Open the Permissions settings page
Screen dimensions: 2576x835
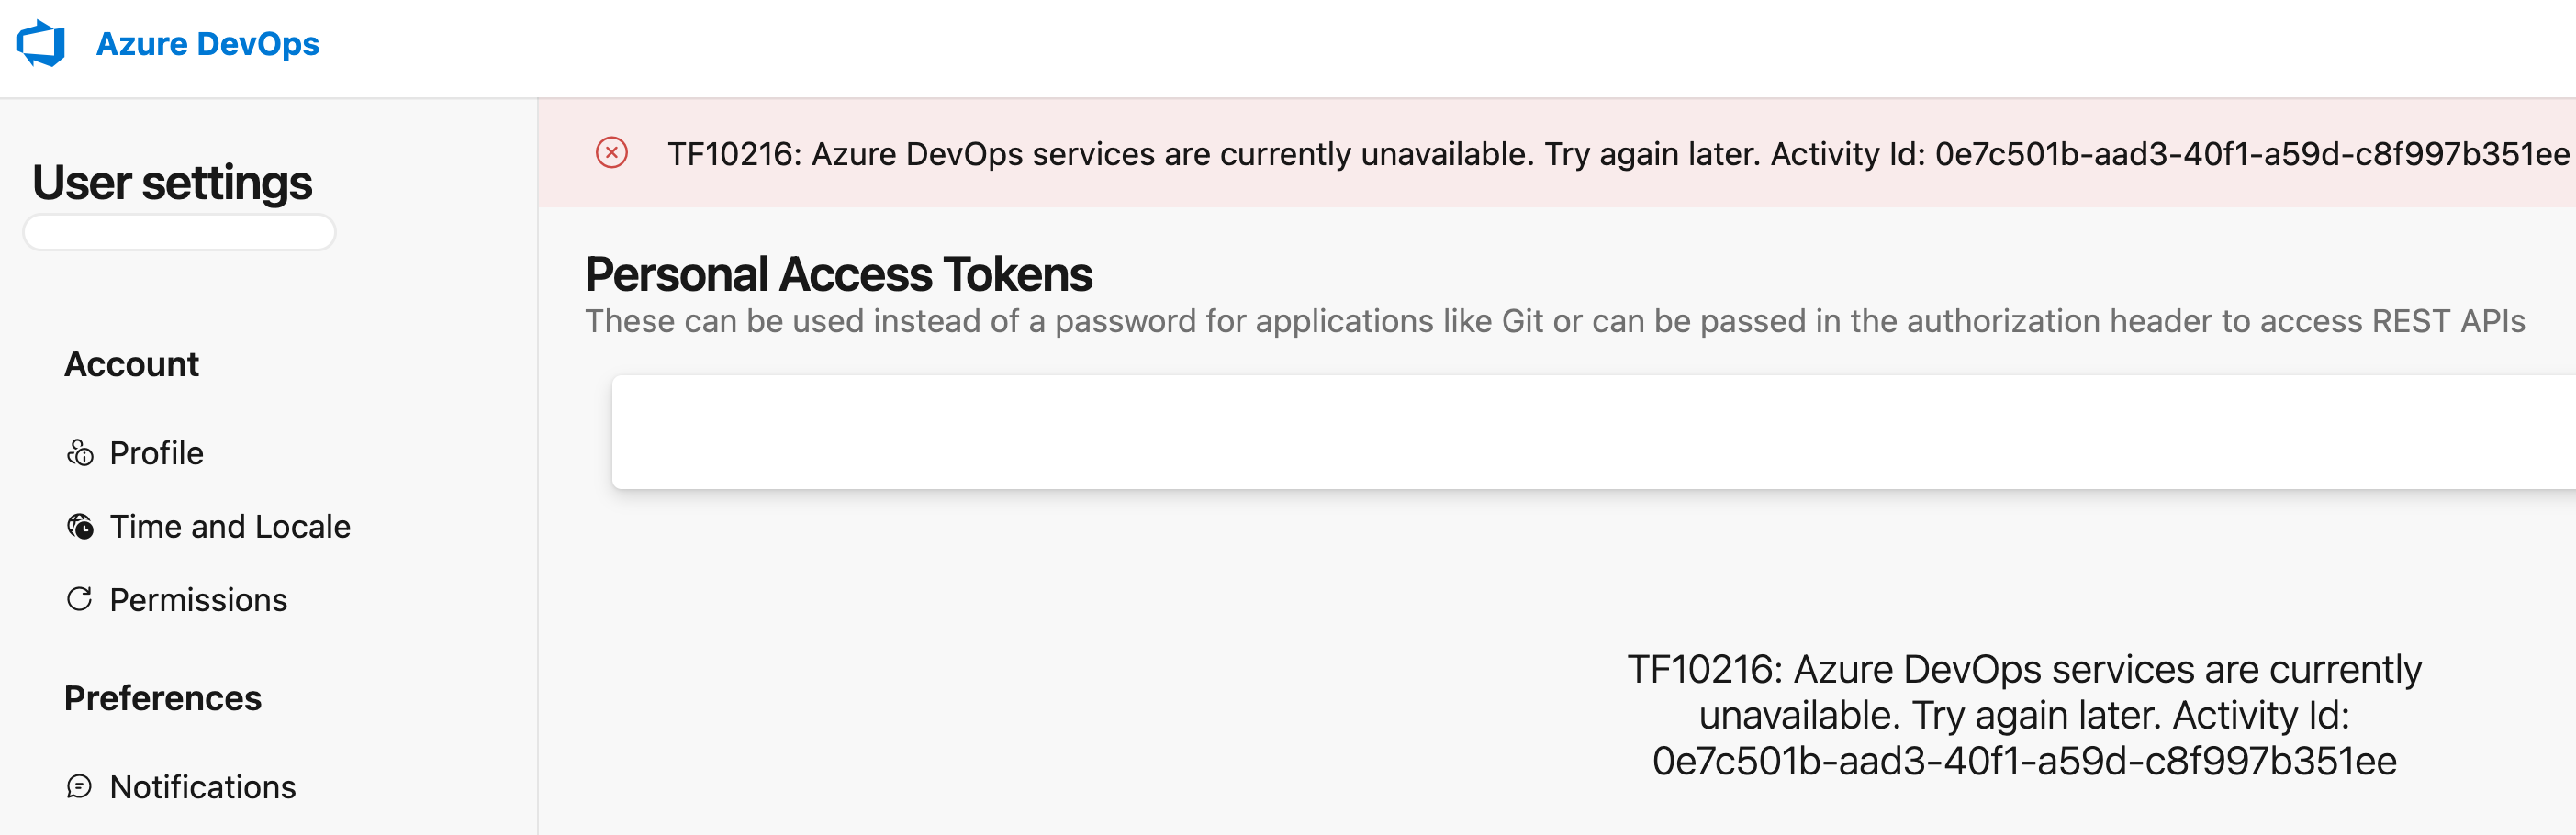coord(198,599)
